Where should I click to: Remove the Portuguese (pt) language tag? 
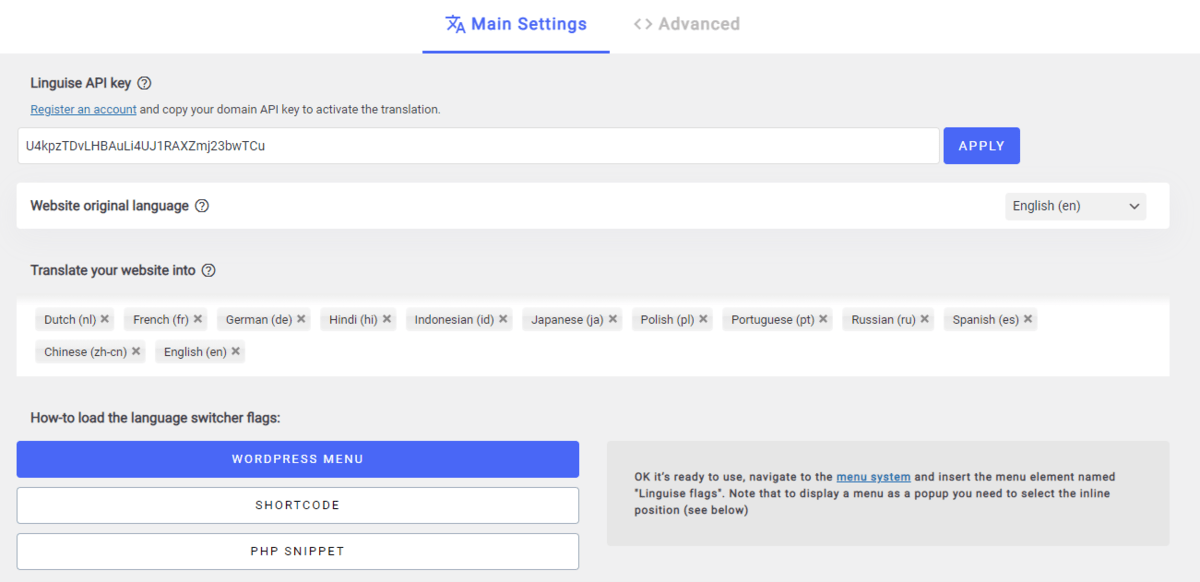click(823, 320)
